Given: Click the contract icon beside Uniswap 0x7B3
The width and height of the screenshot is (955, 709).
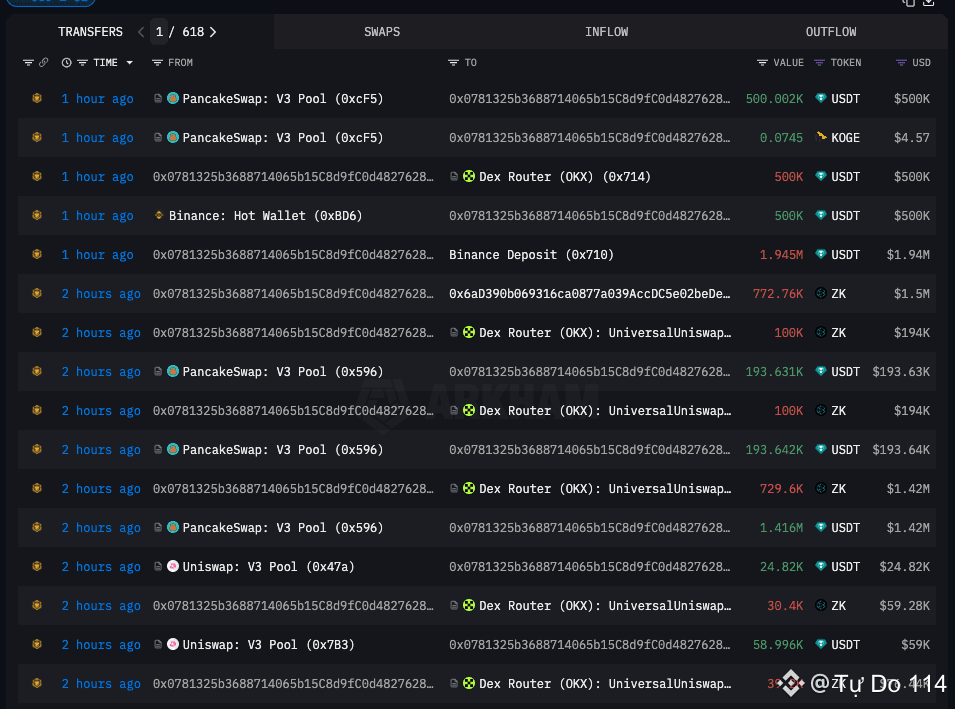Looking at the screenshot, I should 158,644.
